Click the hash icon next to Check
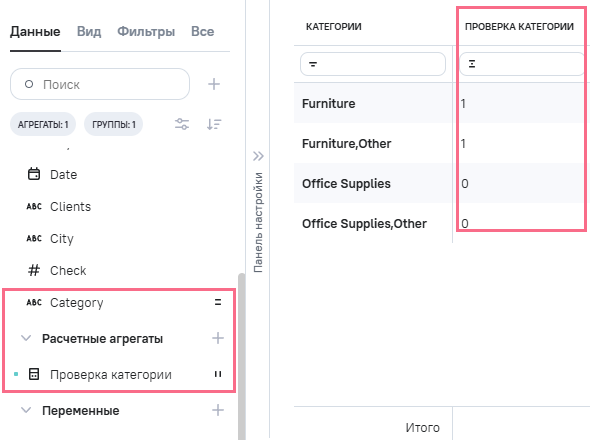The height and width of the screenshot is (440, 590). click(x=34, y=270)
